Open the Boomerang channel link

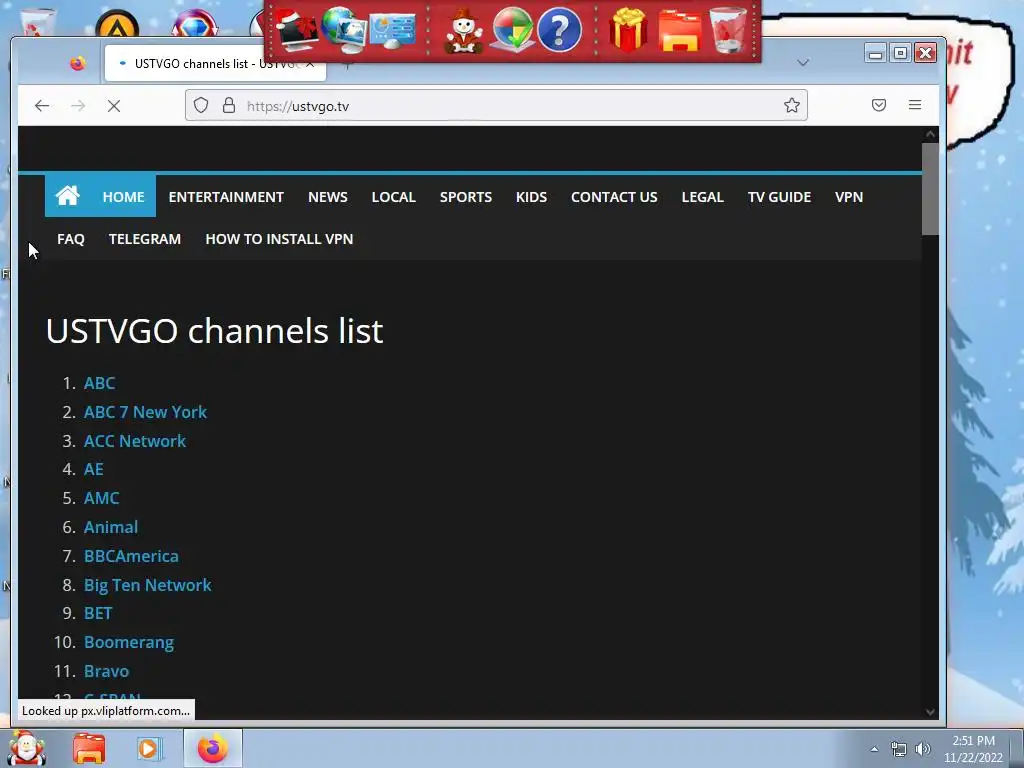[129, 643]
